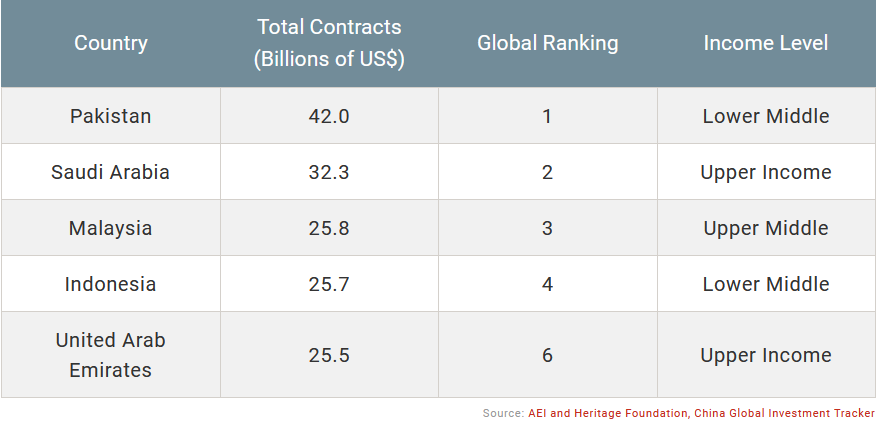The height and width of the screenshot is (422, 879).
Task: Select the Country column header
Action: coord(110,43)
